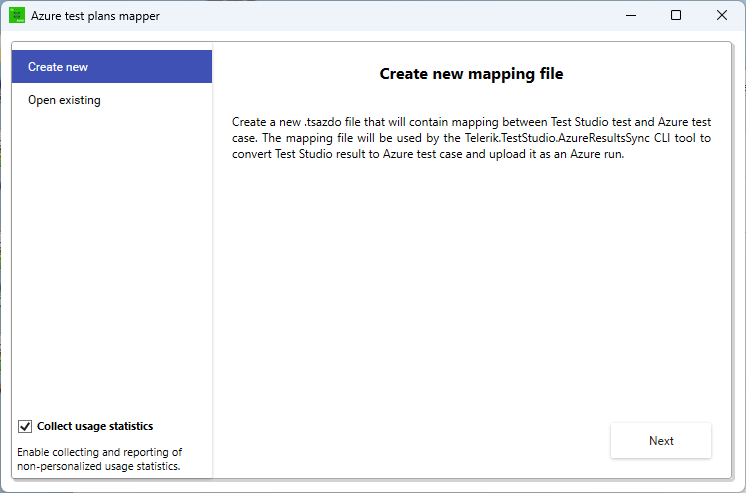Click the .tsazdo mapping file description paragraph
This screenshot has height=493, width=746.
471,138
